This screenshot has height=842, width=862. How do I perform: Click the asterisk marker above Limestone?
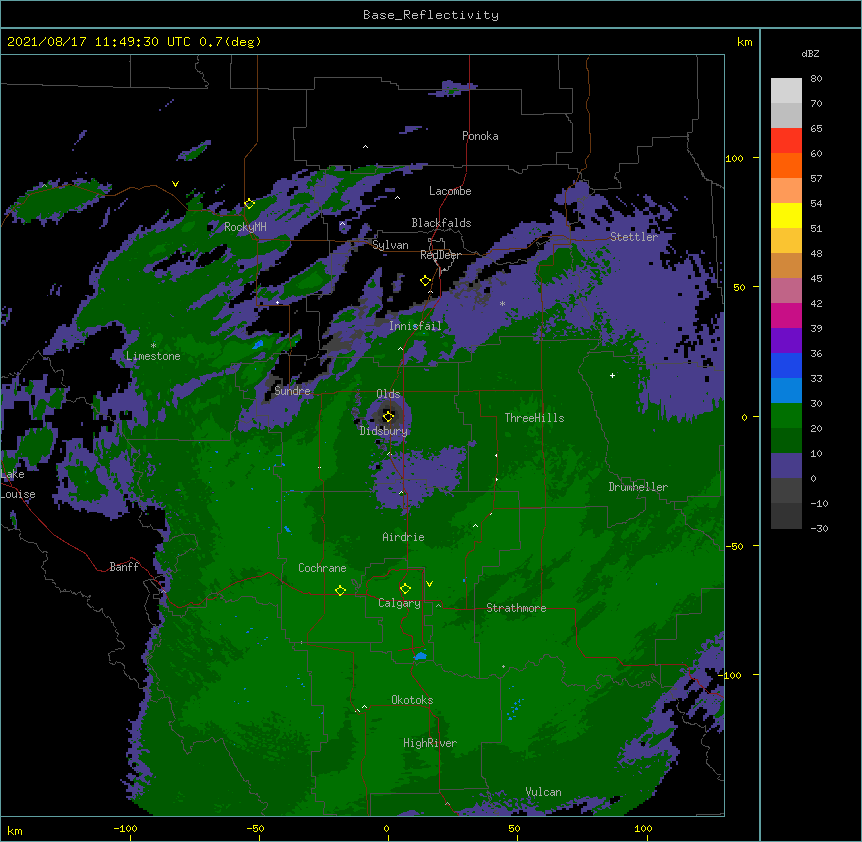153,346
